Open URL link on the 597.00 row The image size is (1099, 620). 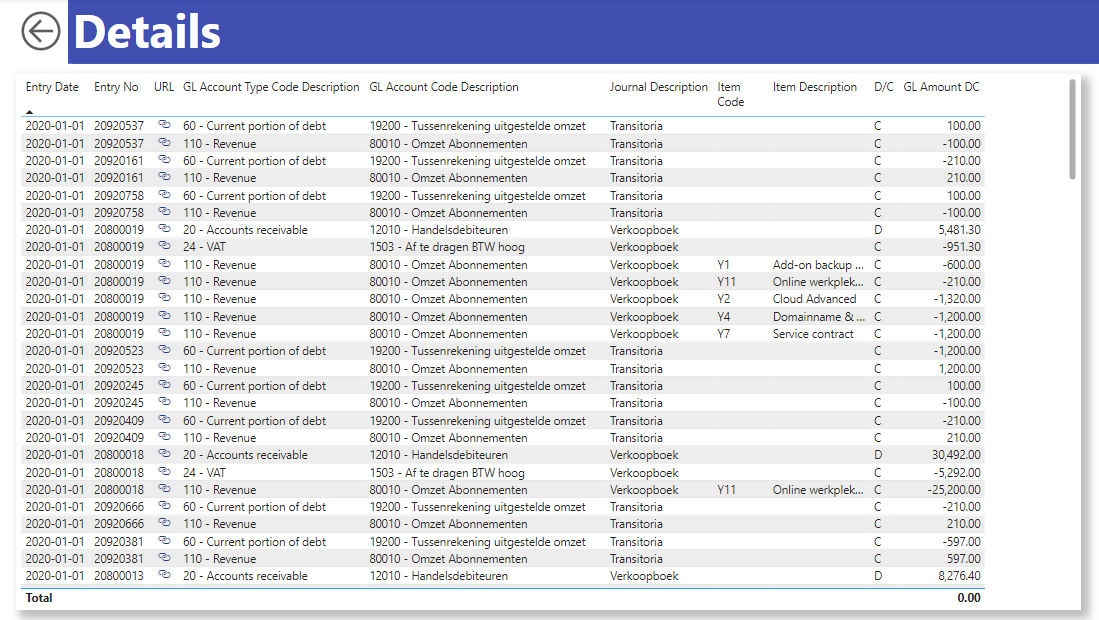click(x=164, y=558)
